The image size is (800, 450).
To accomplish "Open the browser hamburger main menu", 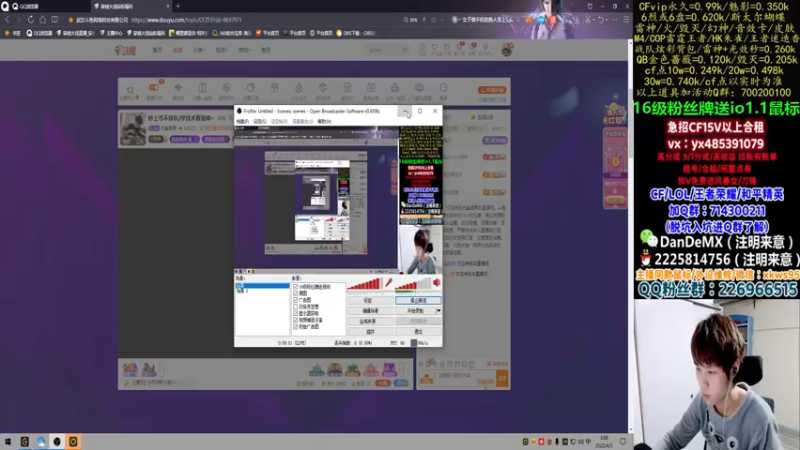I will 626,20.
